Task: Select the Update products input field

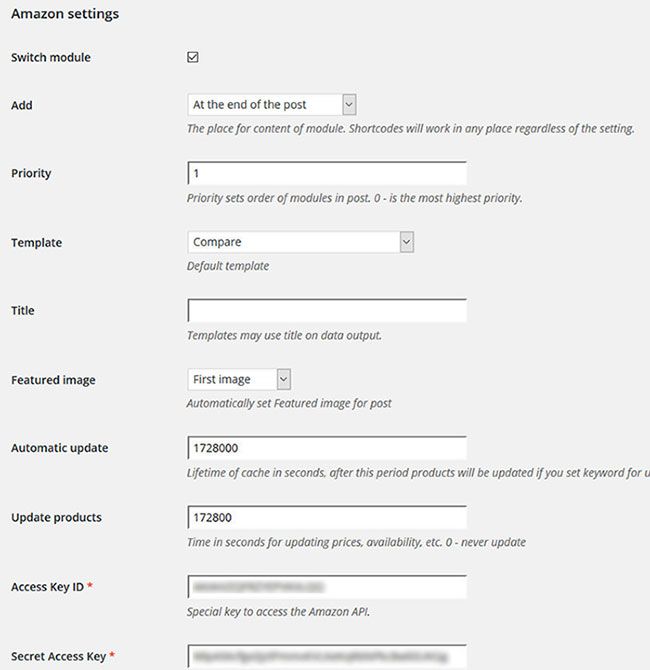Action: pyautogui.click(x=326, y=518)
